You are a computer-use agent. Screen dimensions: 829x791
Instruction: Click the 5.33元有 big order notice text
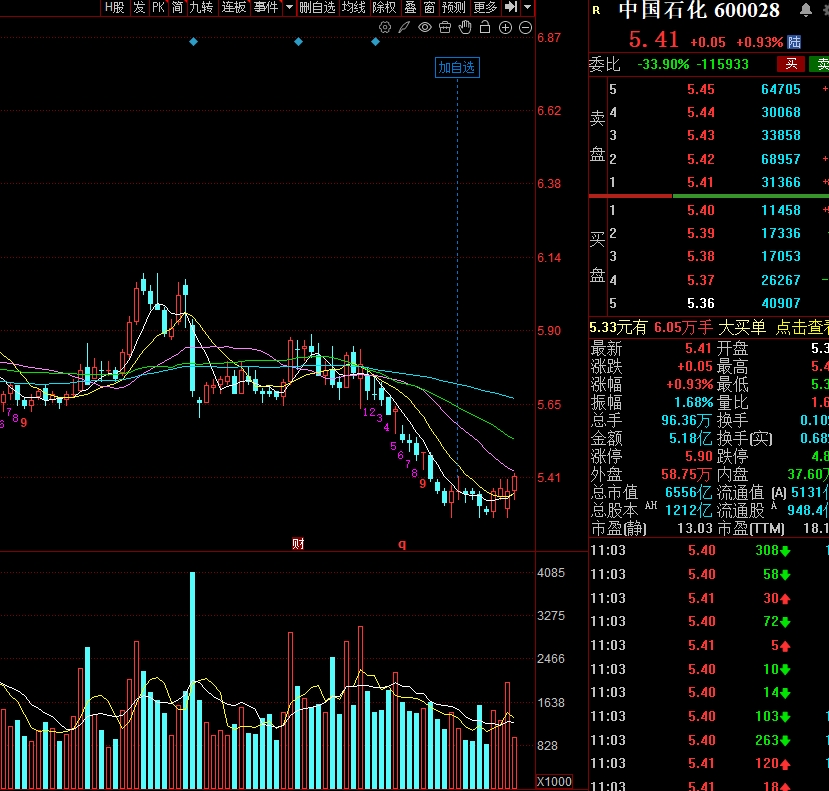(618, 327)
